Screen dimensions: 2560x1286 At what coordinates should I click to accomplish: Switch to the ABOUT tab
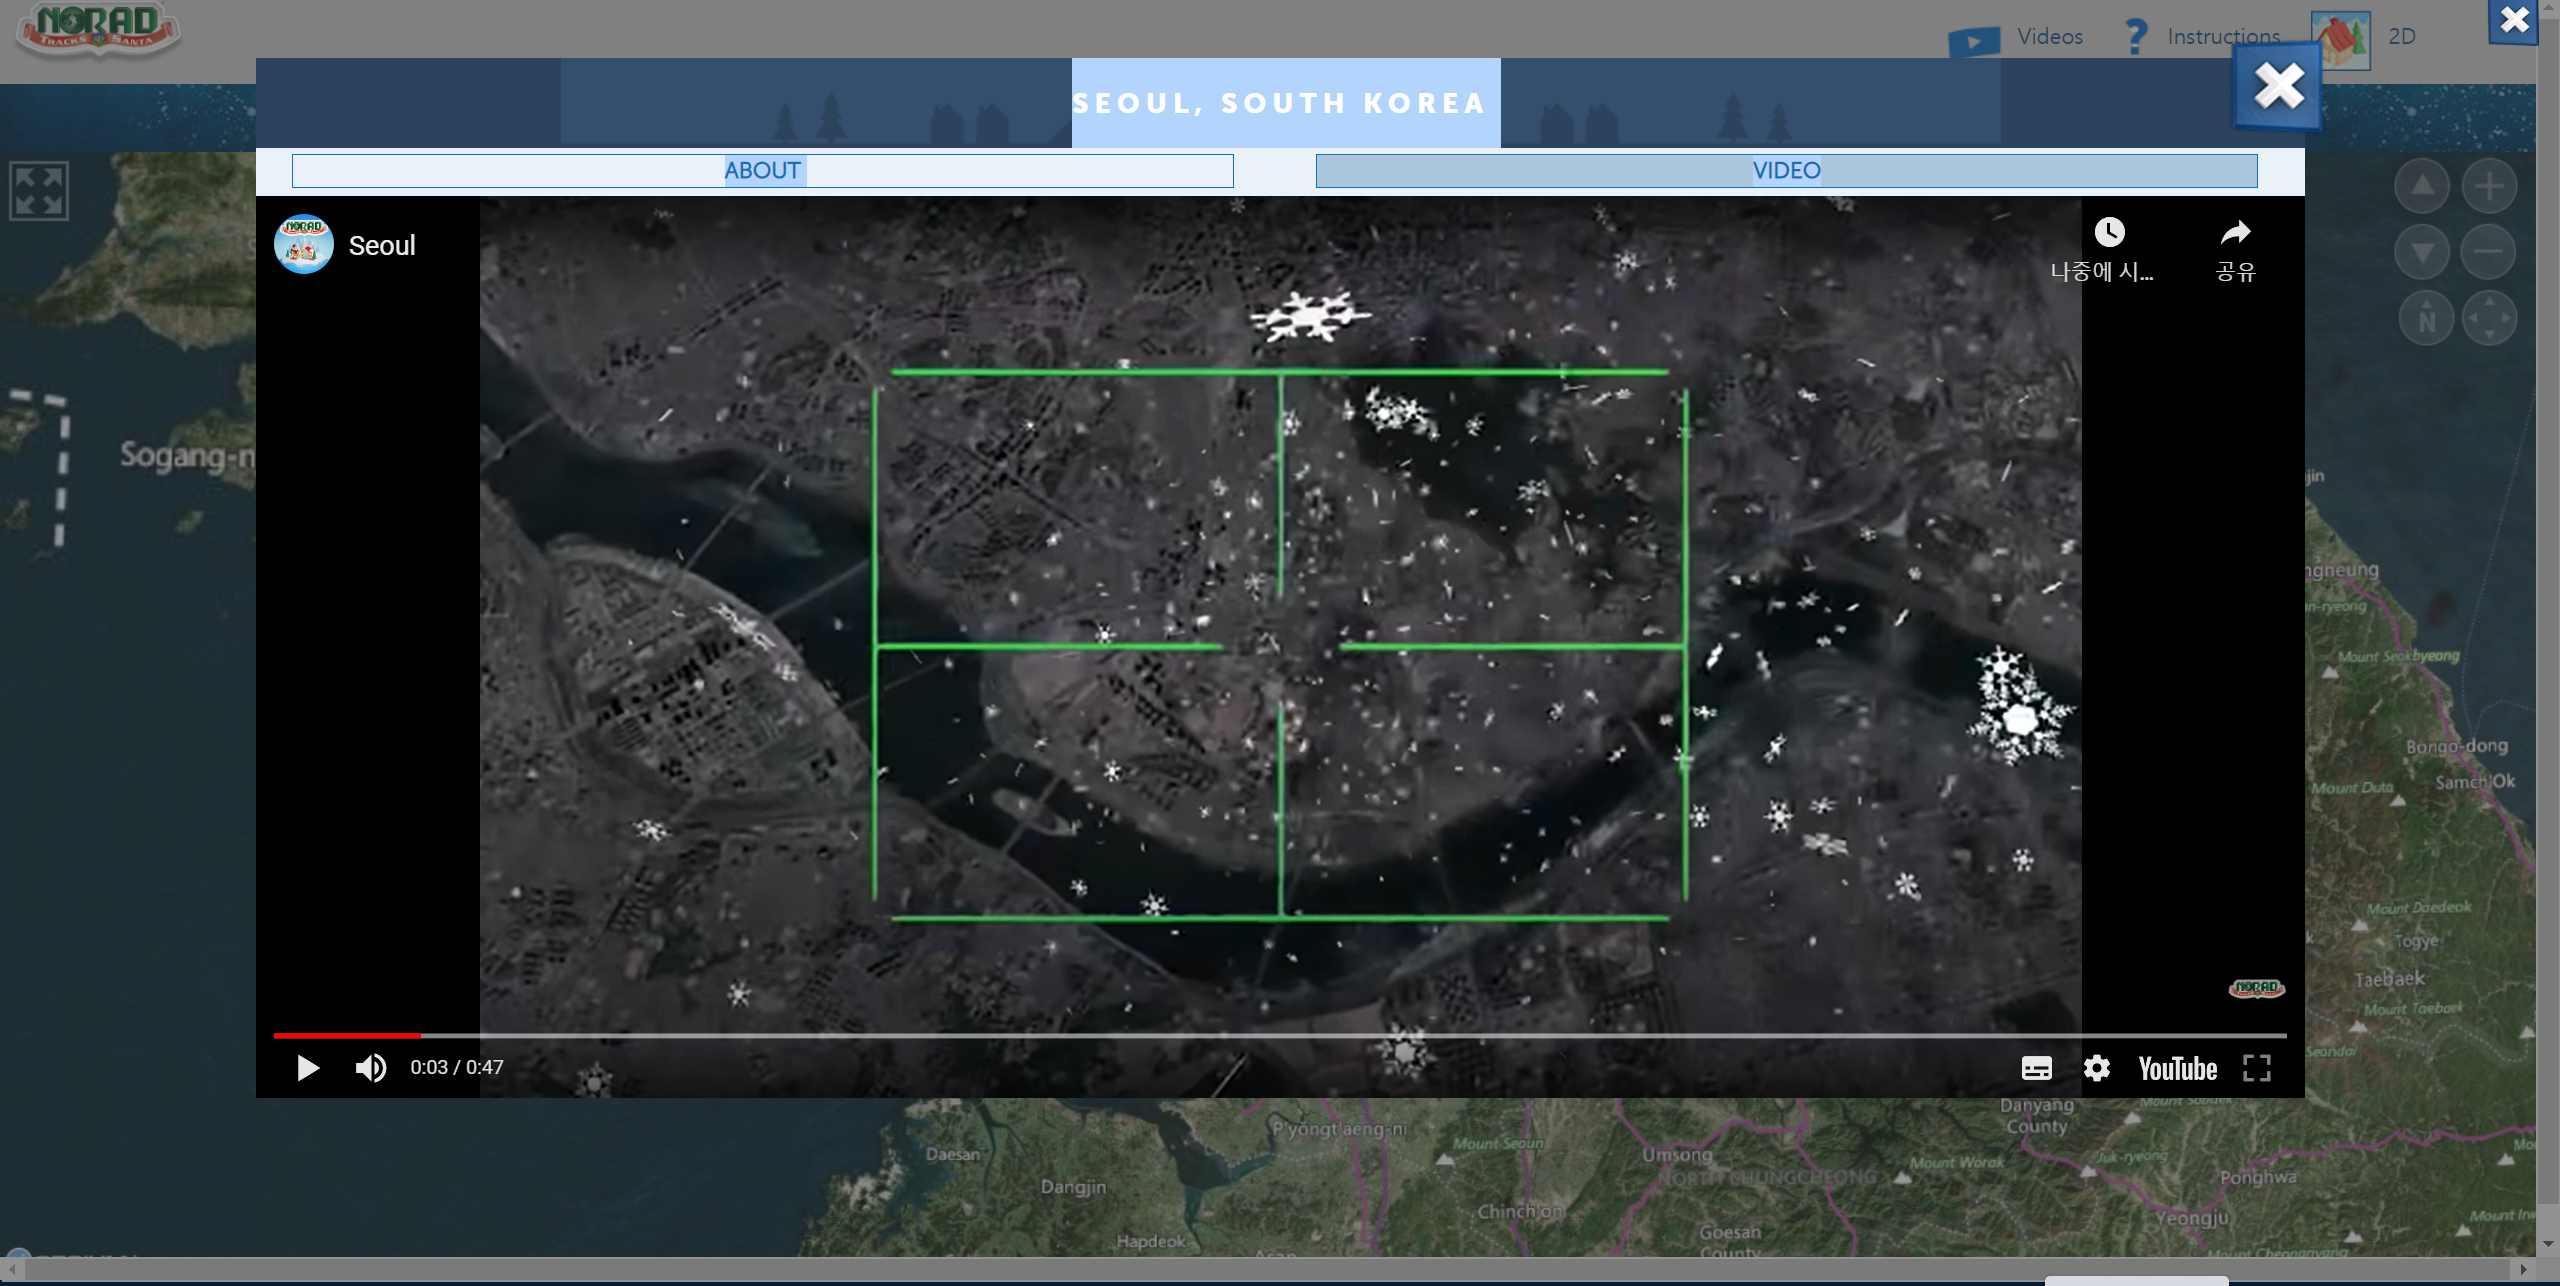coord(762,171)
